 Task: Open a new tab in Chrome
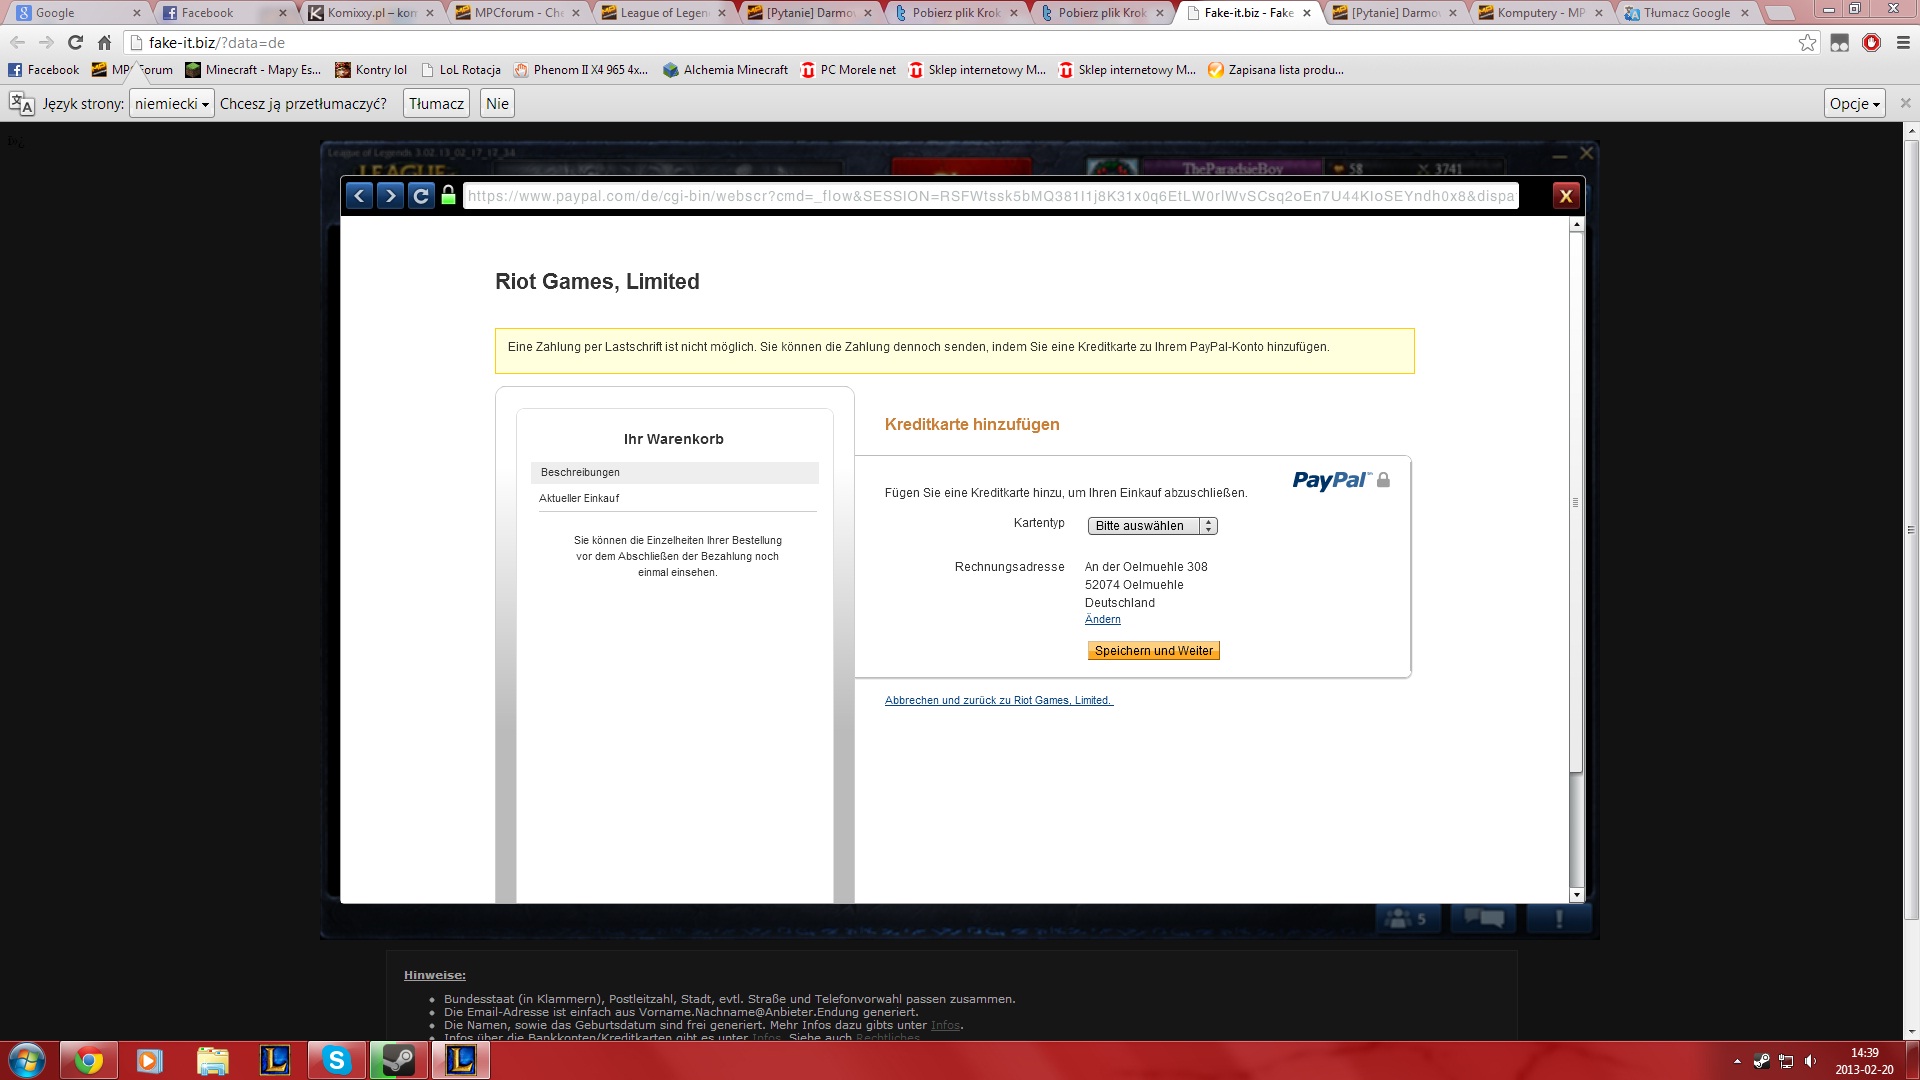(1780, 13)
